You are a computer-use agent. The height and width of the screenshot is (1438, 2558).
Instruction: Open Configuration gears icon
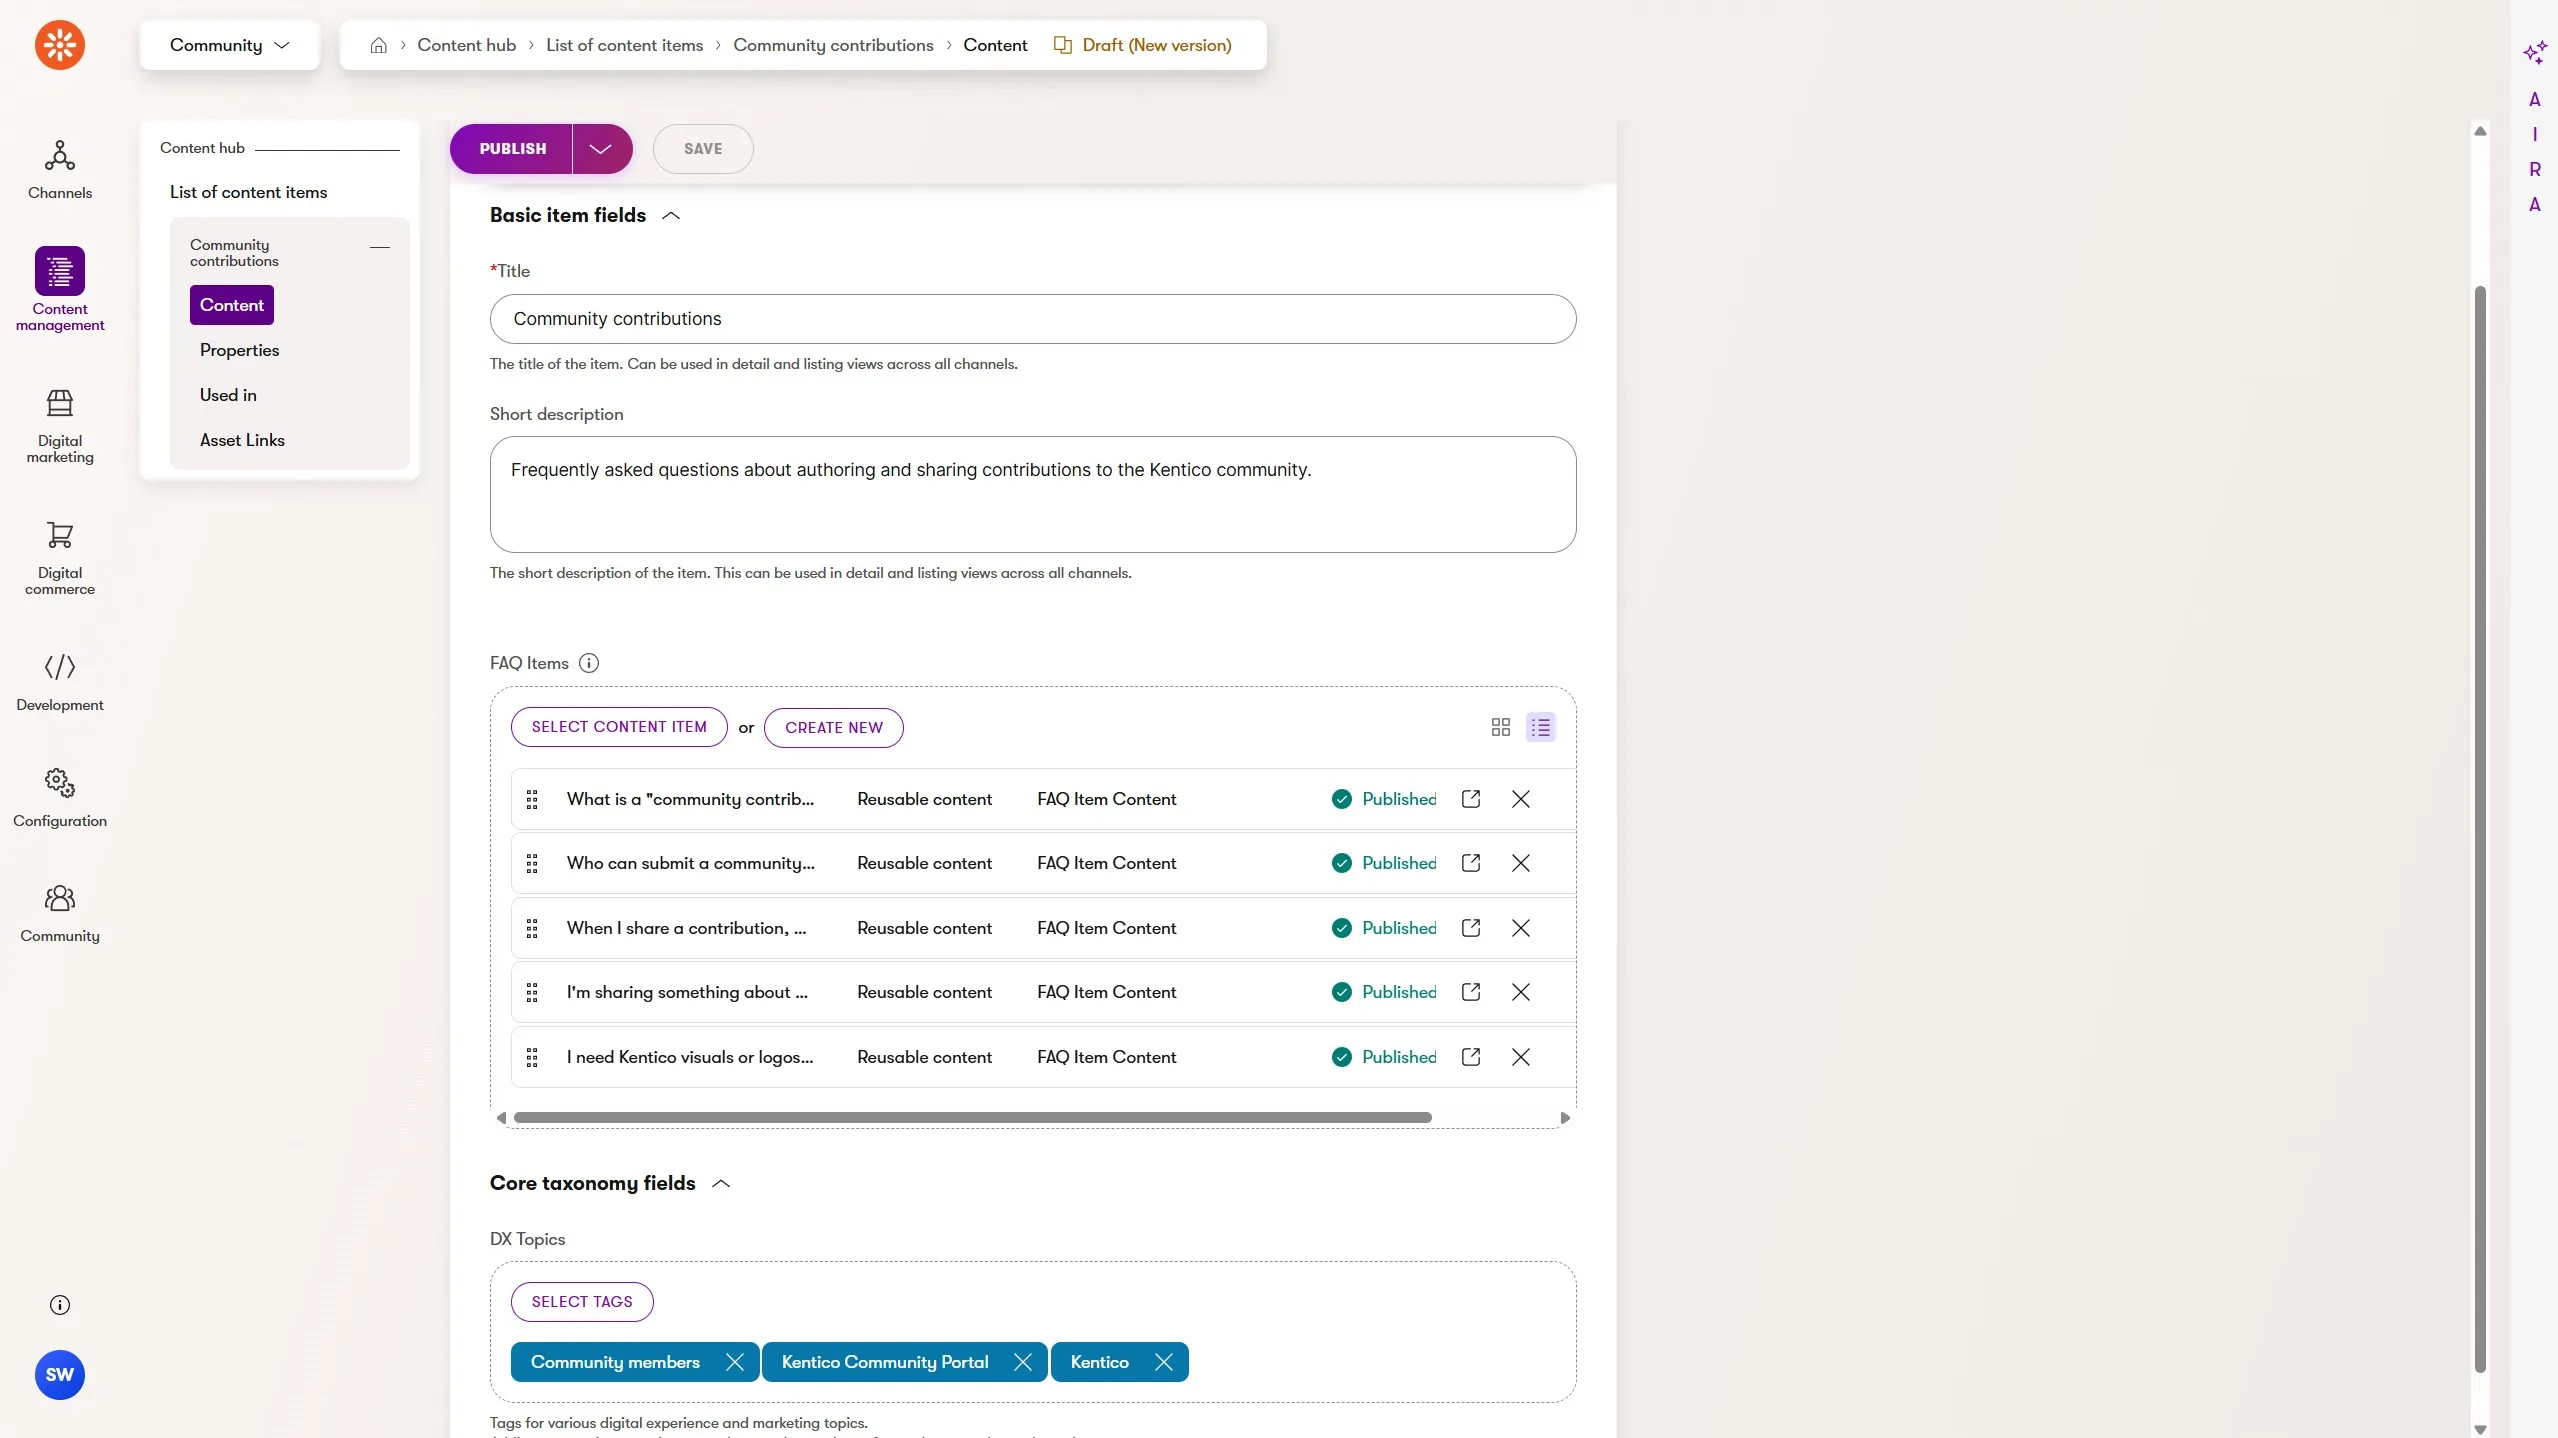pos(60,783)
